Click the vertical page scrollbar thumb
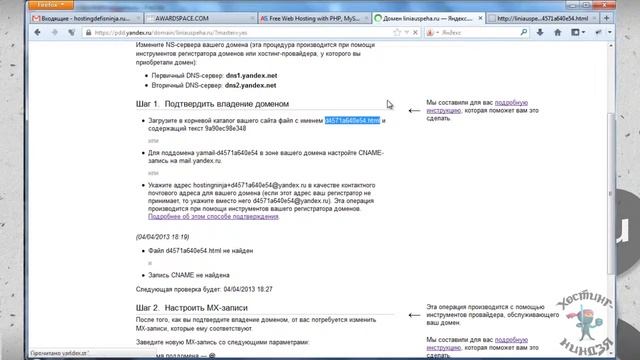640x360 pixels. coord(611,194)
